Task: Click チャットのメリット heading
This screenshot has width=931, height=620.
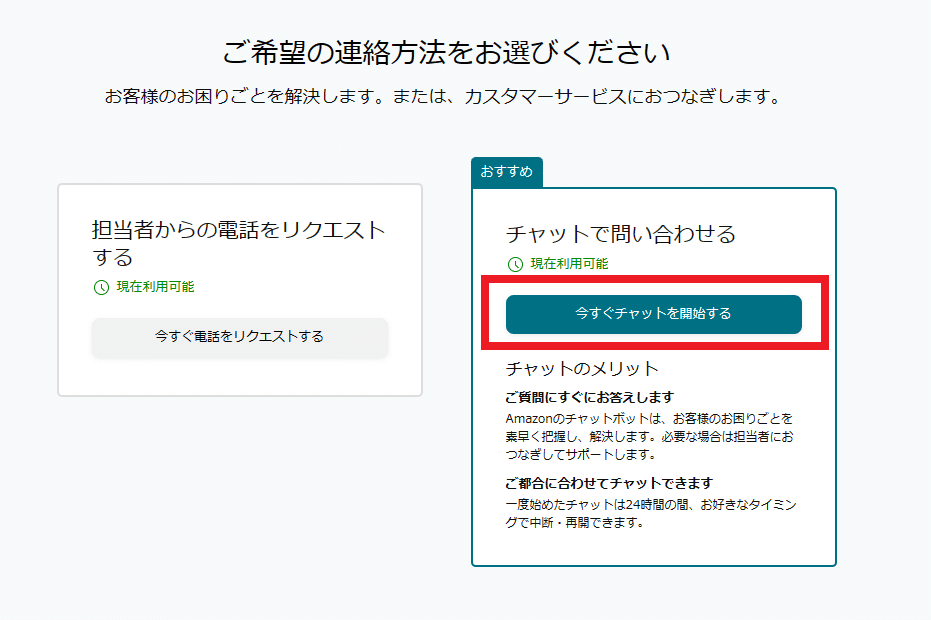Action: coord(582,369)
